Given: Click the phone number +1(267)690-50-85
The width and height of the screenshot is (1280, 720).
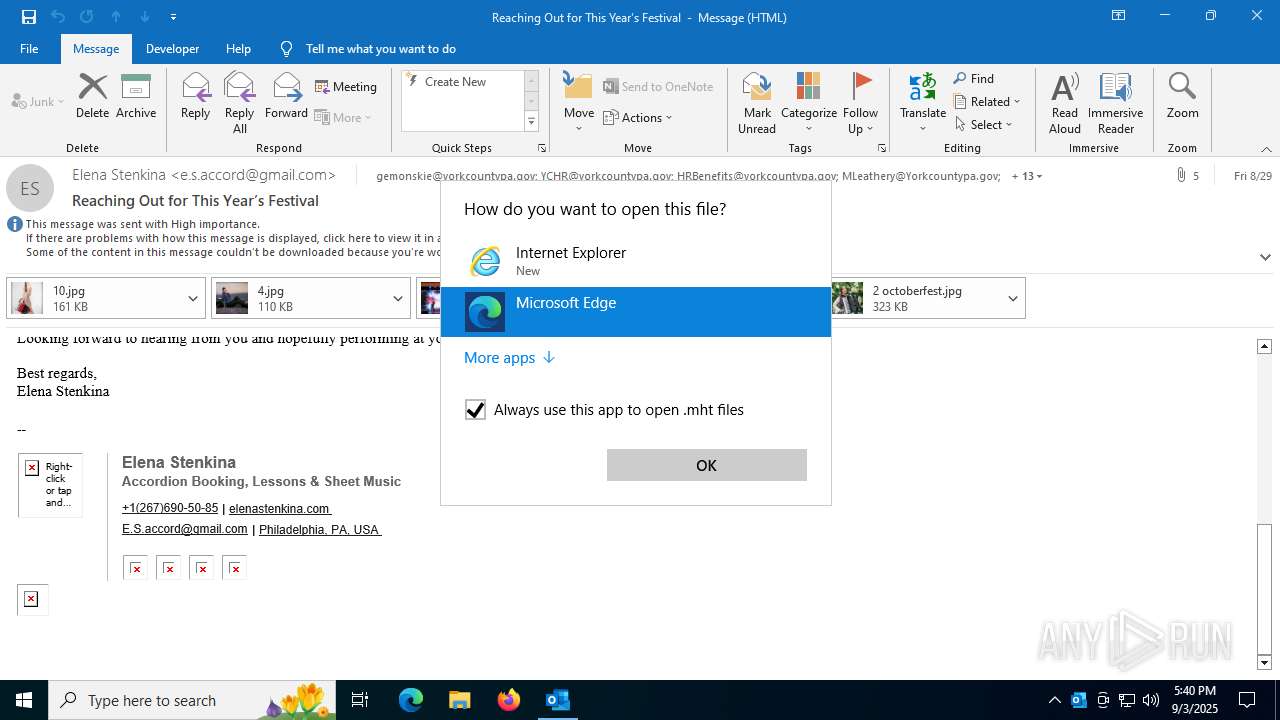Looking at the screenshot, I should (170, 508).
